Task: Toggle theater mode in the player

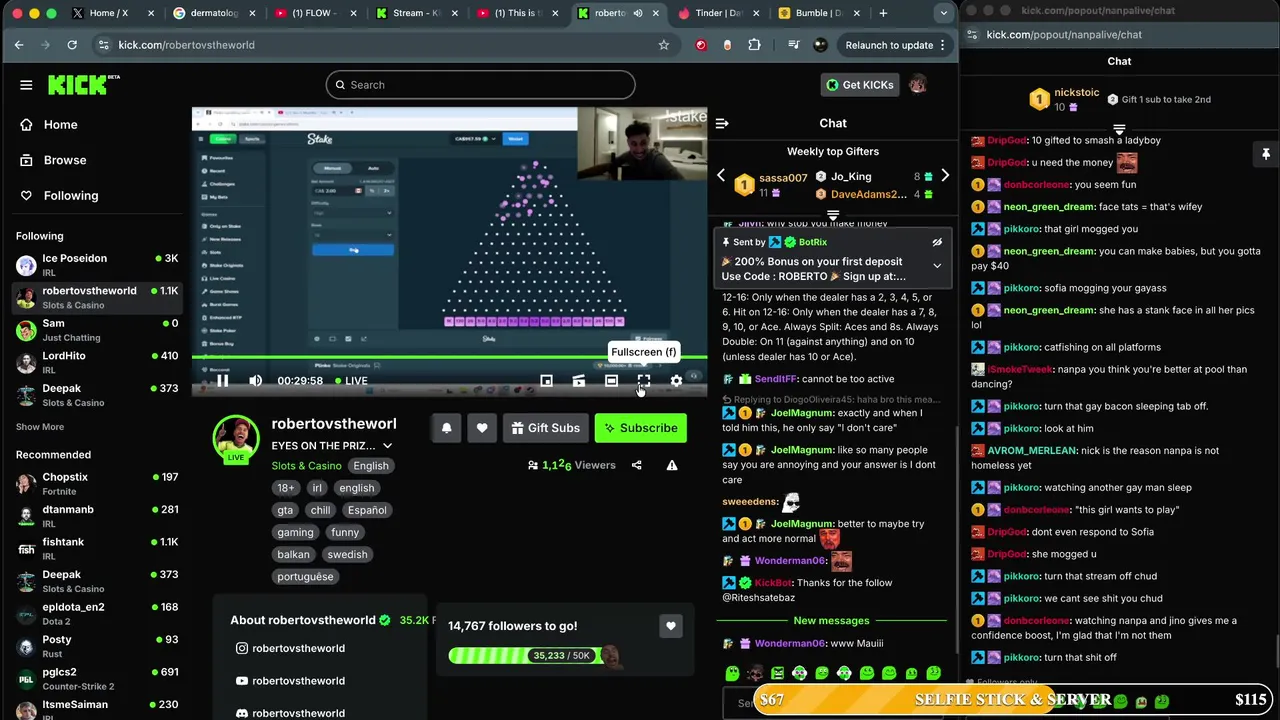Action: pos(611,381)
